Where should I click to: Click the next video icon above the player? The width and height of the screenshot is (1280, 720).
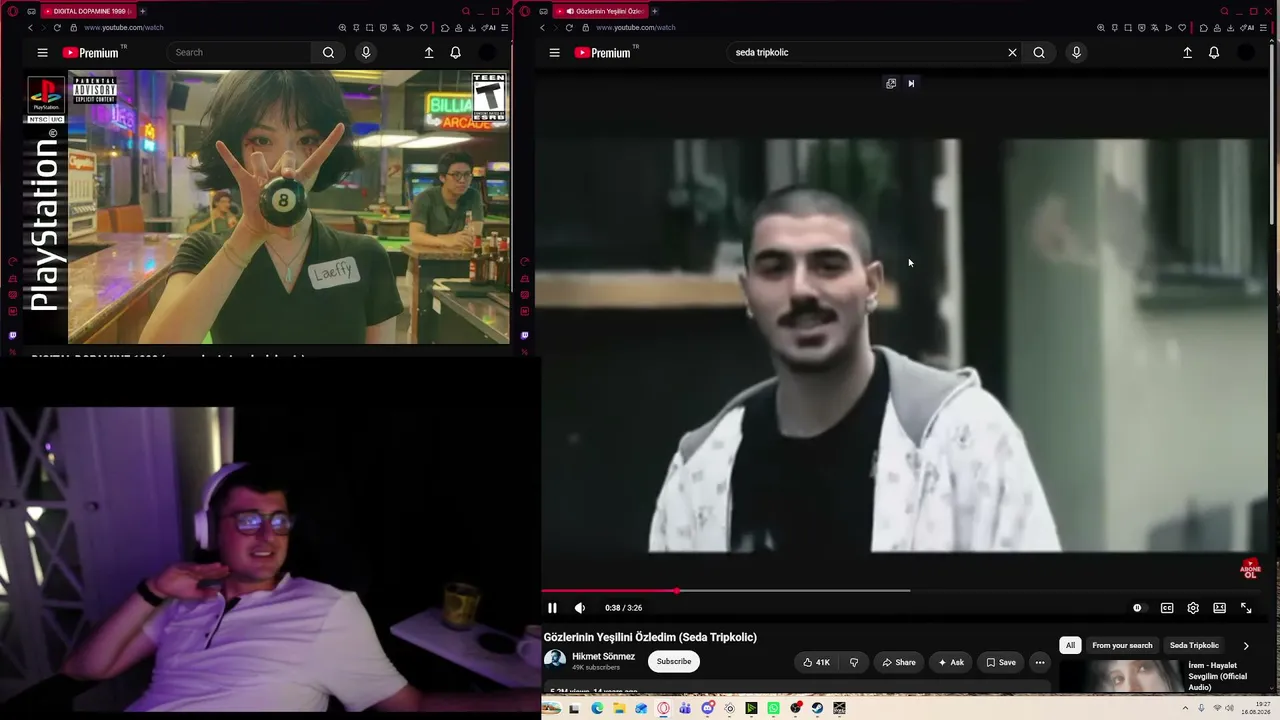point(911,83)
